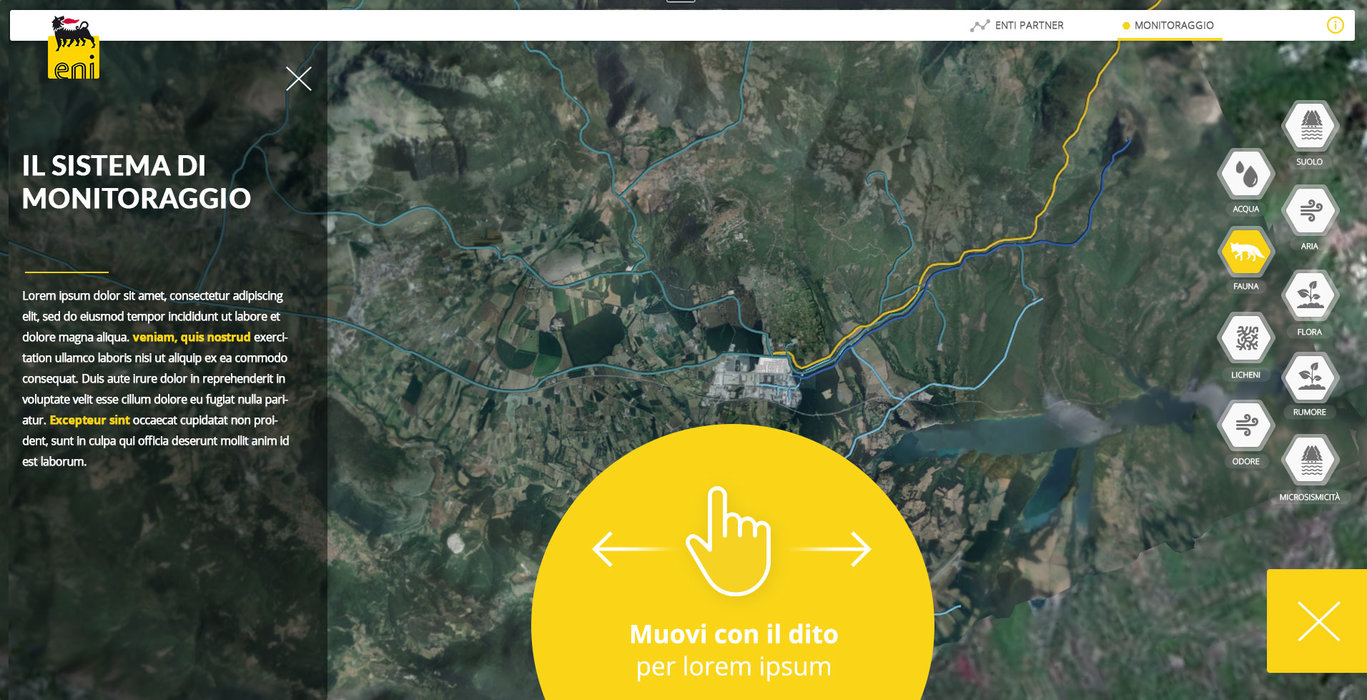Follow the 'veniam, quis nostrud' link

click(x=192, y=337)
